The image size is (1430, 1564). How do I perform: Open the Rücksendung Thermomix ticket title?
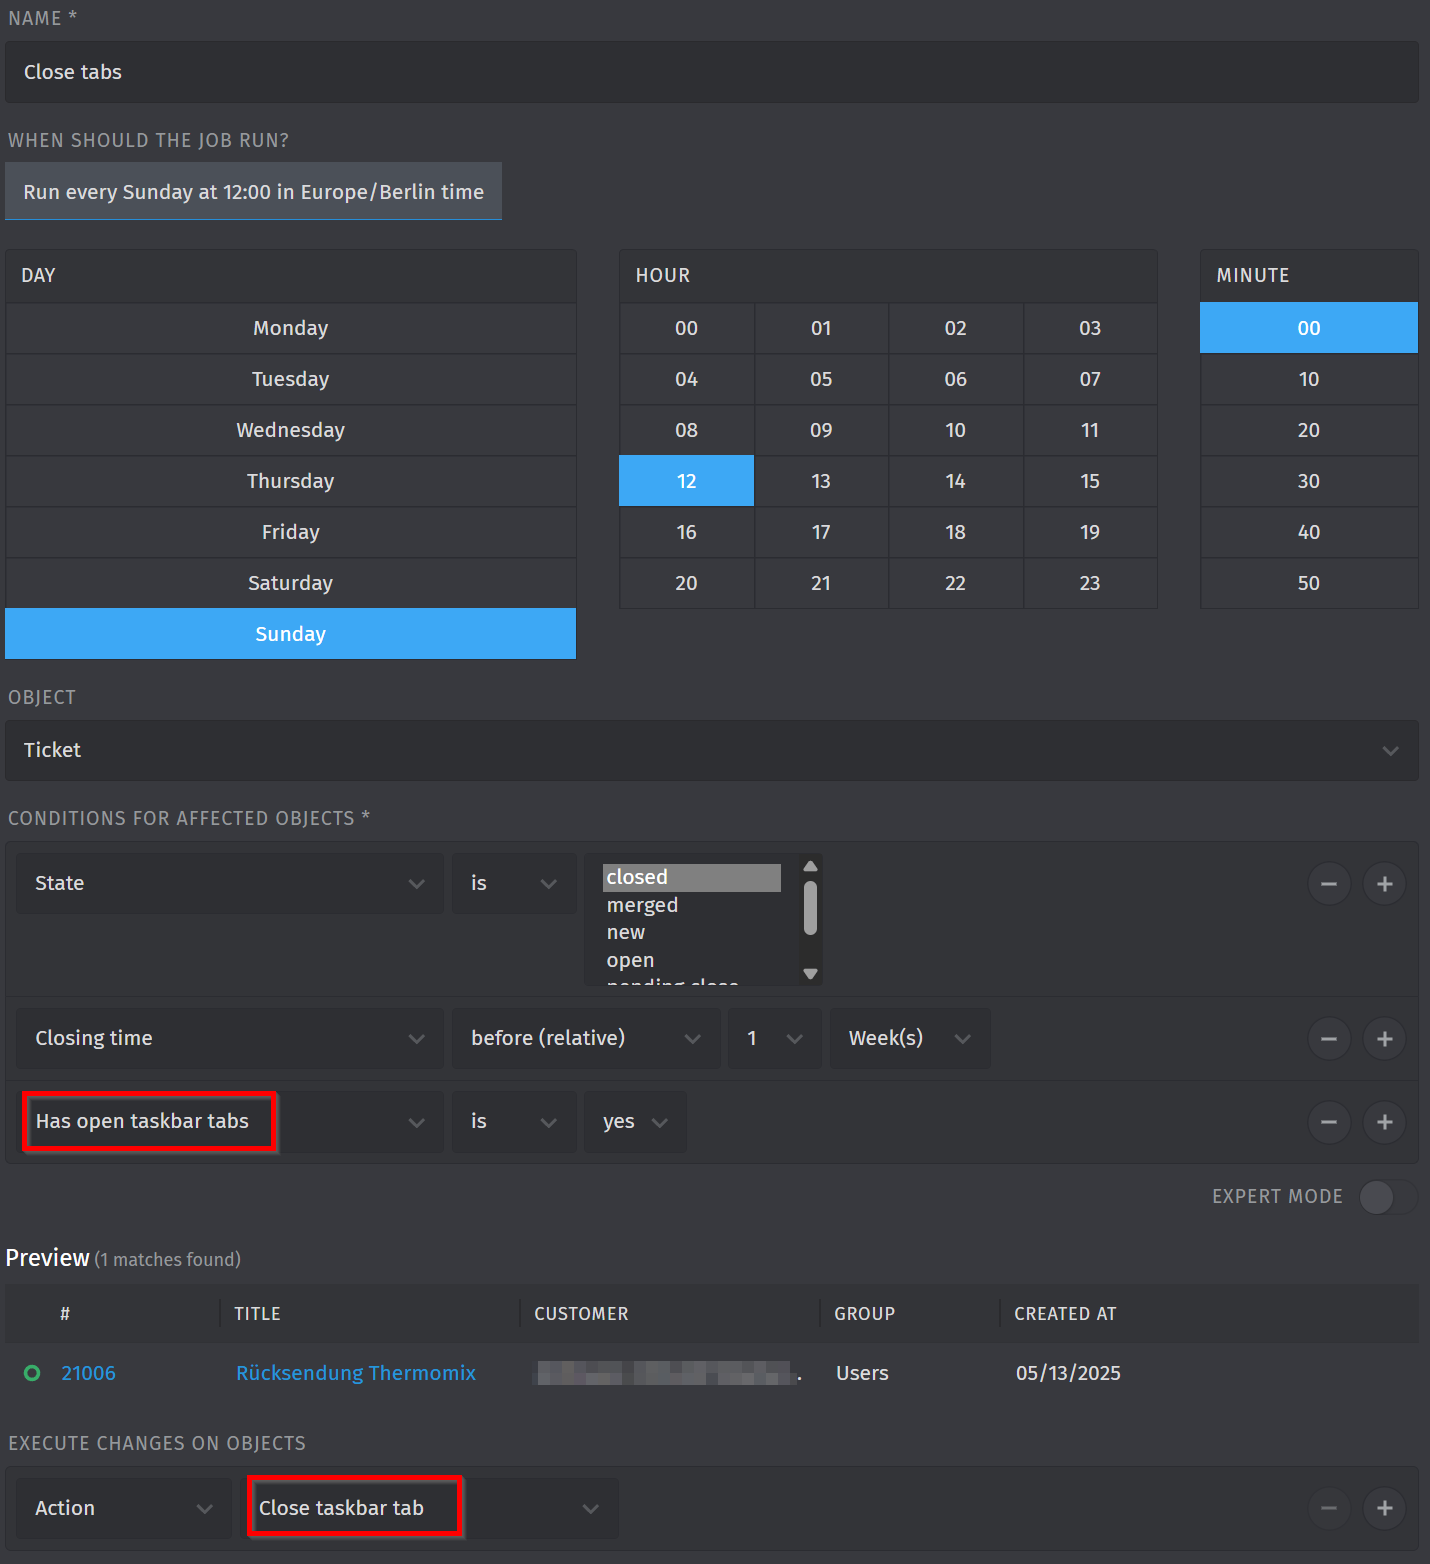[x=355, y=1373]
